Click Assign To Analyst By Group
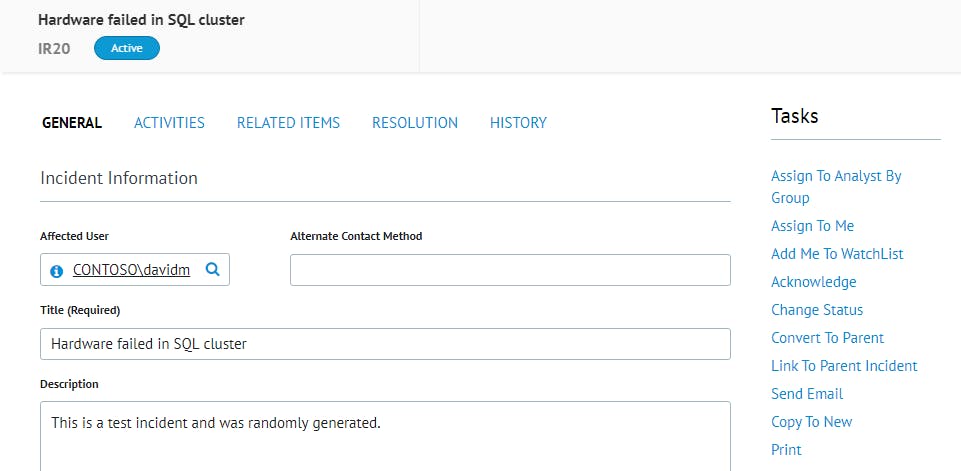961x471 pixels. (x=836, y=176)
